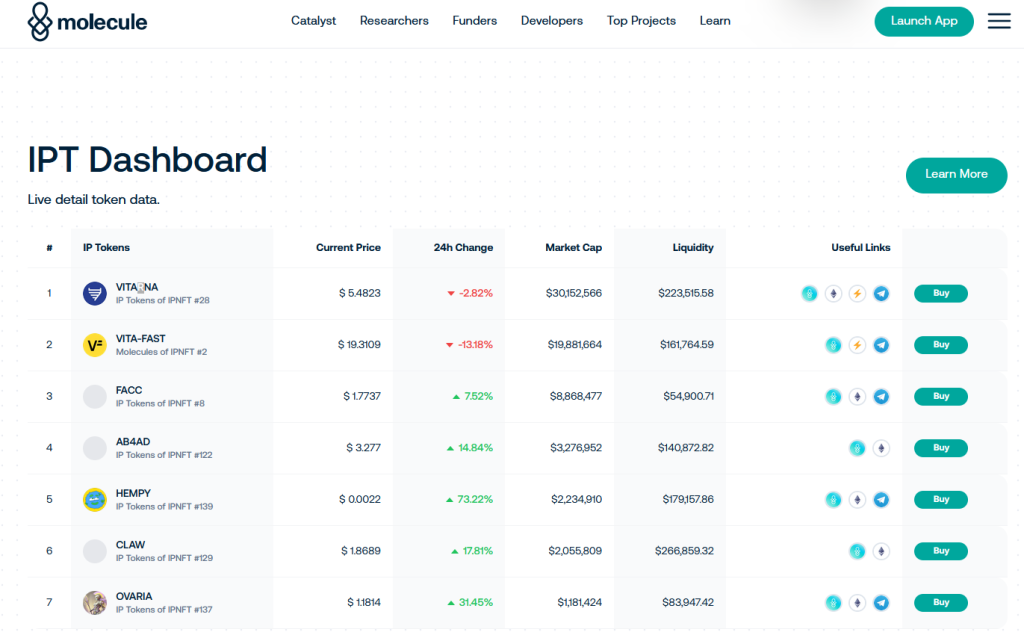Click the Liquidity column header
1024x638 pixels.
693,248
